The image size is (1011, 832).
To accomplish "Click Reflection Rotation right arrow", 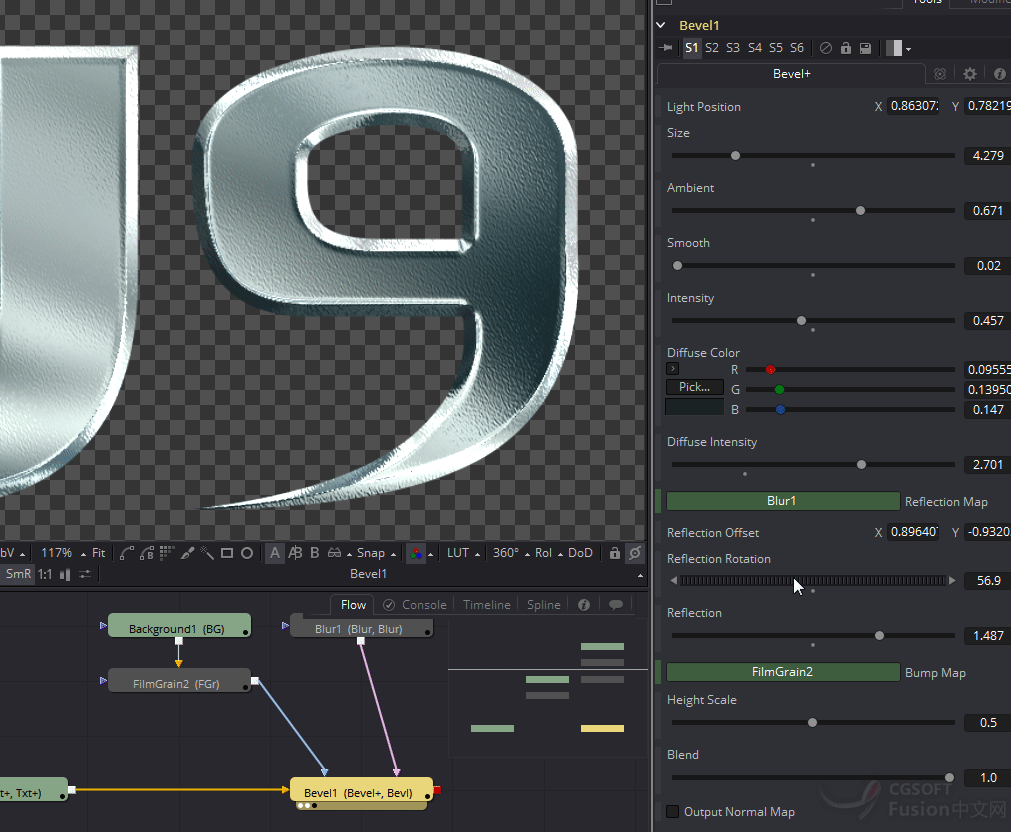I will pyautogui.click(x=952, y=580).
